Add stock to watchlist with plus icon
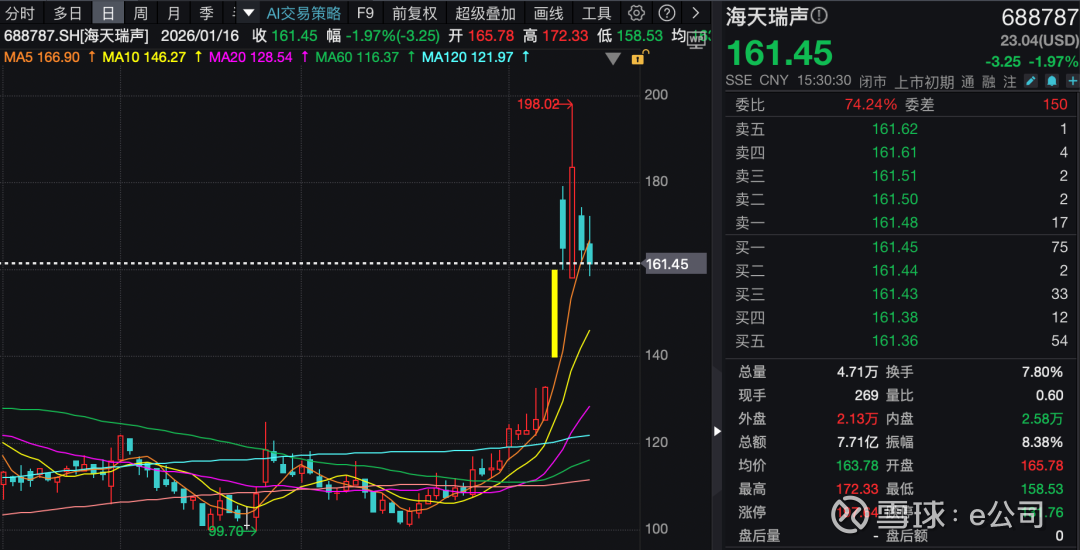The width and height of the screenshot is (1080, 550). pos(1072,81)
